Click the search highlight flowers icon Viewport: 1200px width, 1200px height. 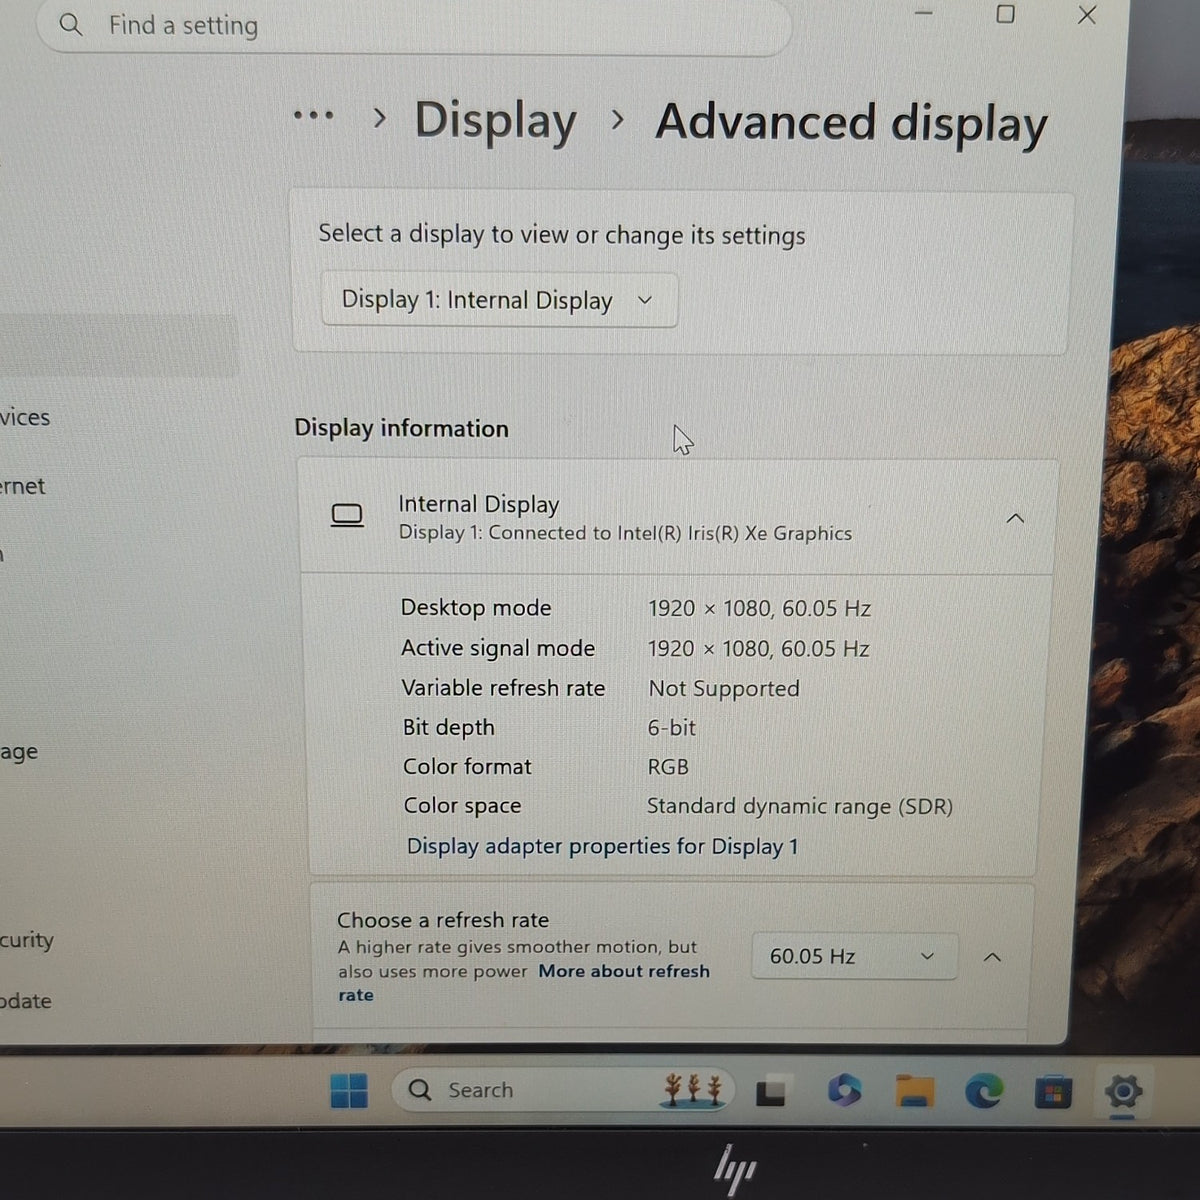693,1089
